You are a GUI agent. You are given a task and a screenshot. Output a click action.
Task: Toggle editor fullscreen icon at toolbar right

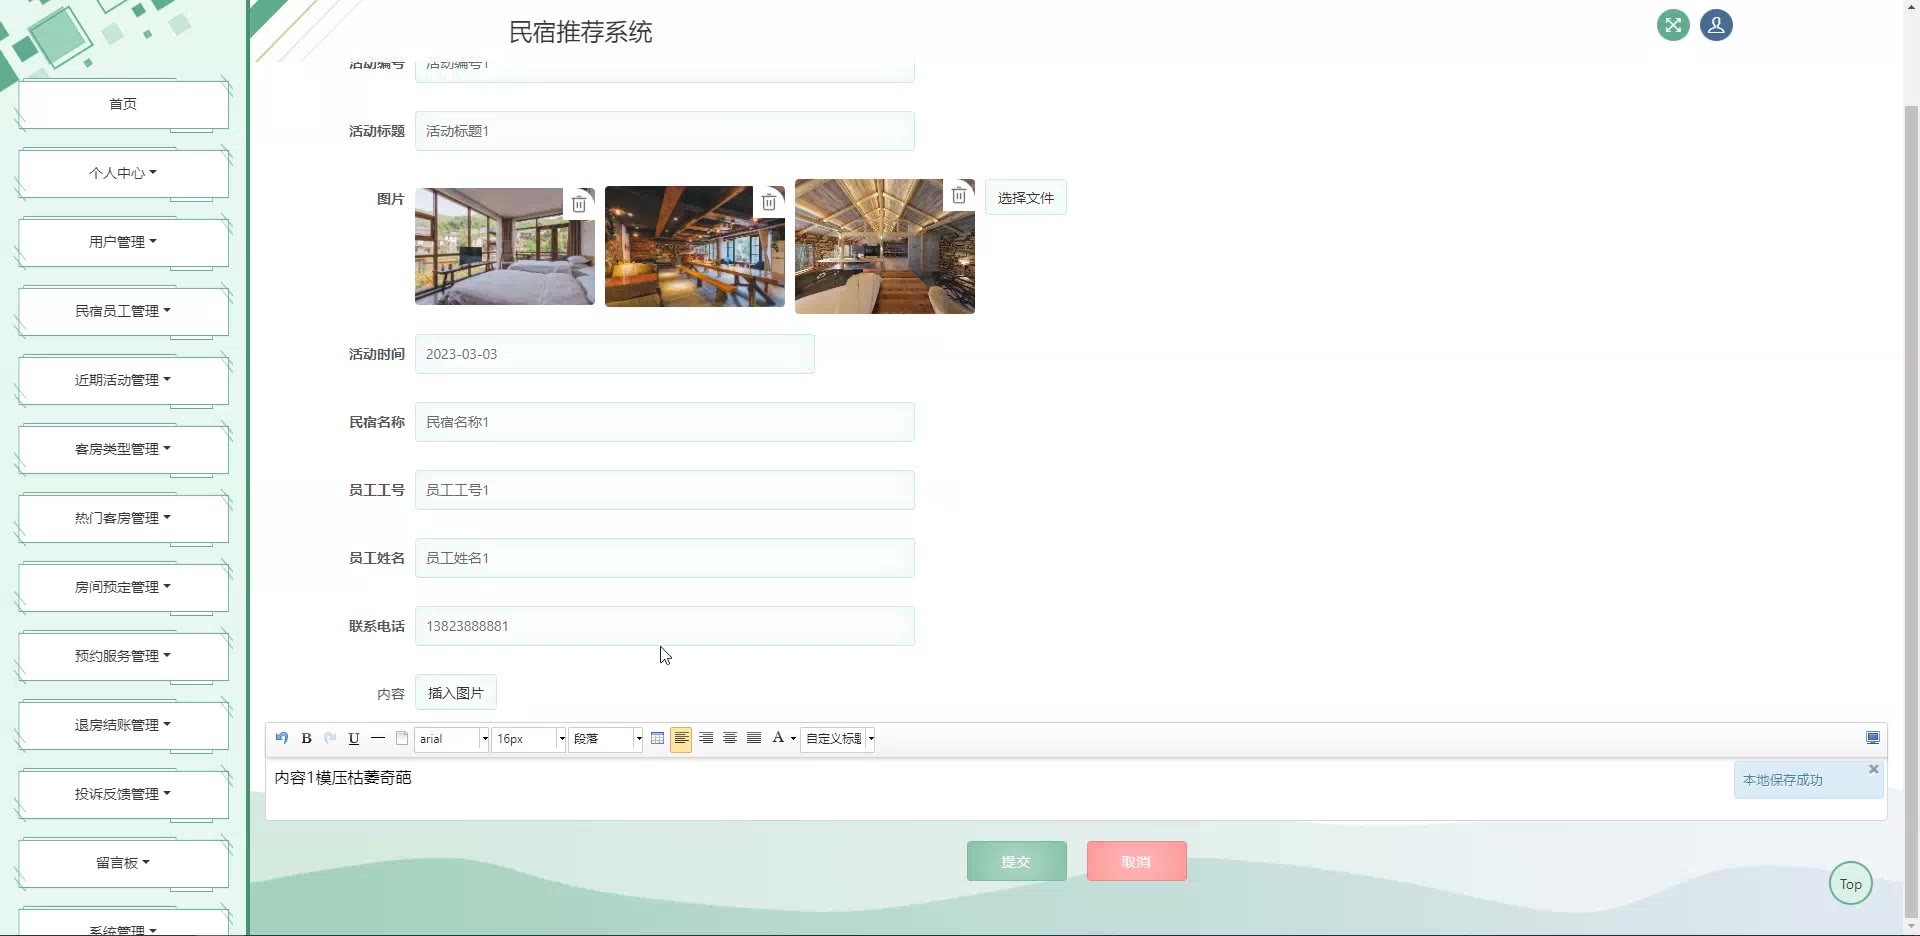(x=1873, y=738)
